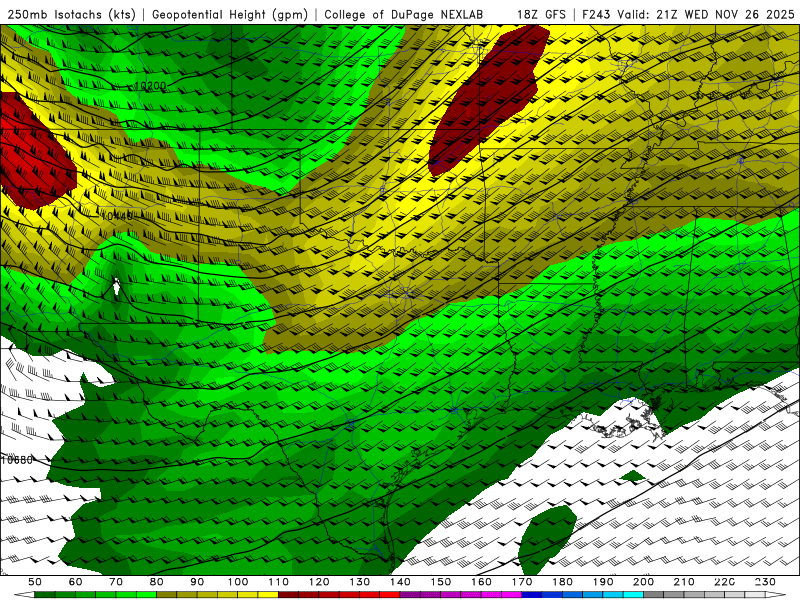Click the 230 value on the color scale

pyautogui.click(x=765, y=582)
